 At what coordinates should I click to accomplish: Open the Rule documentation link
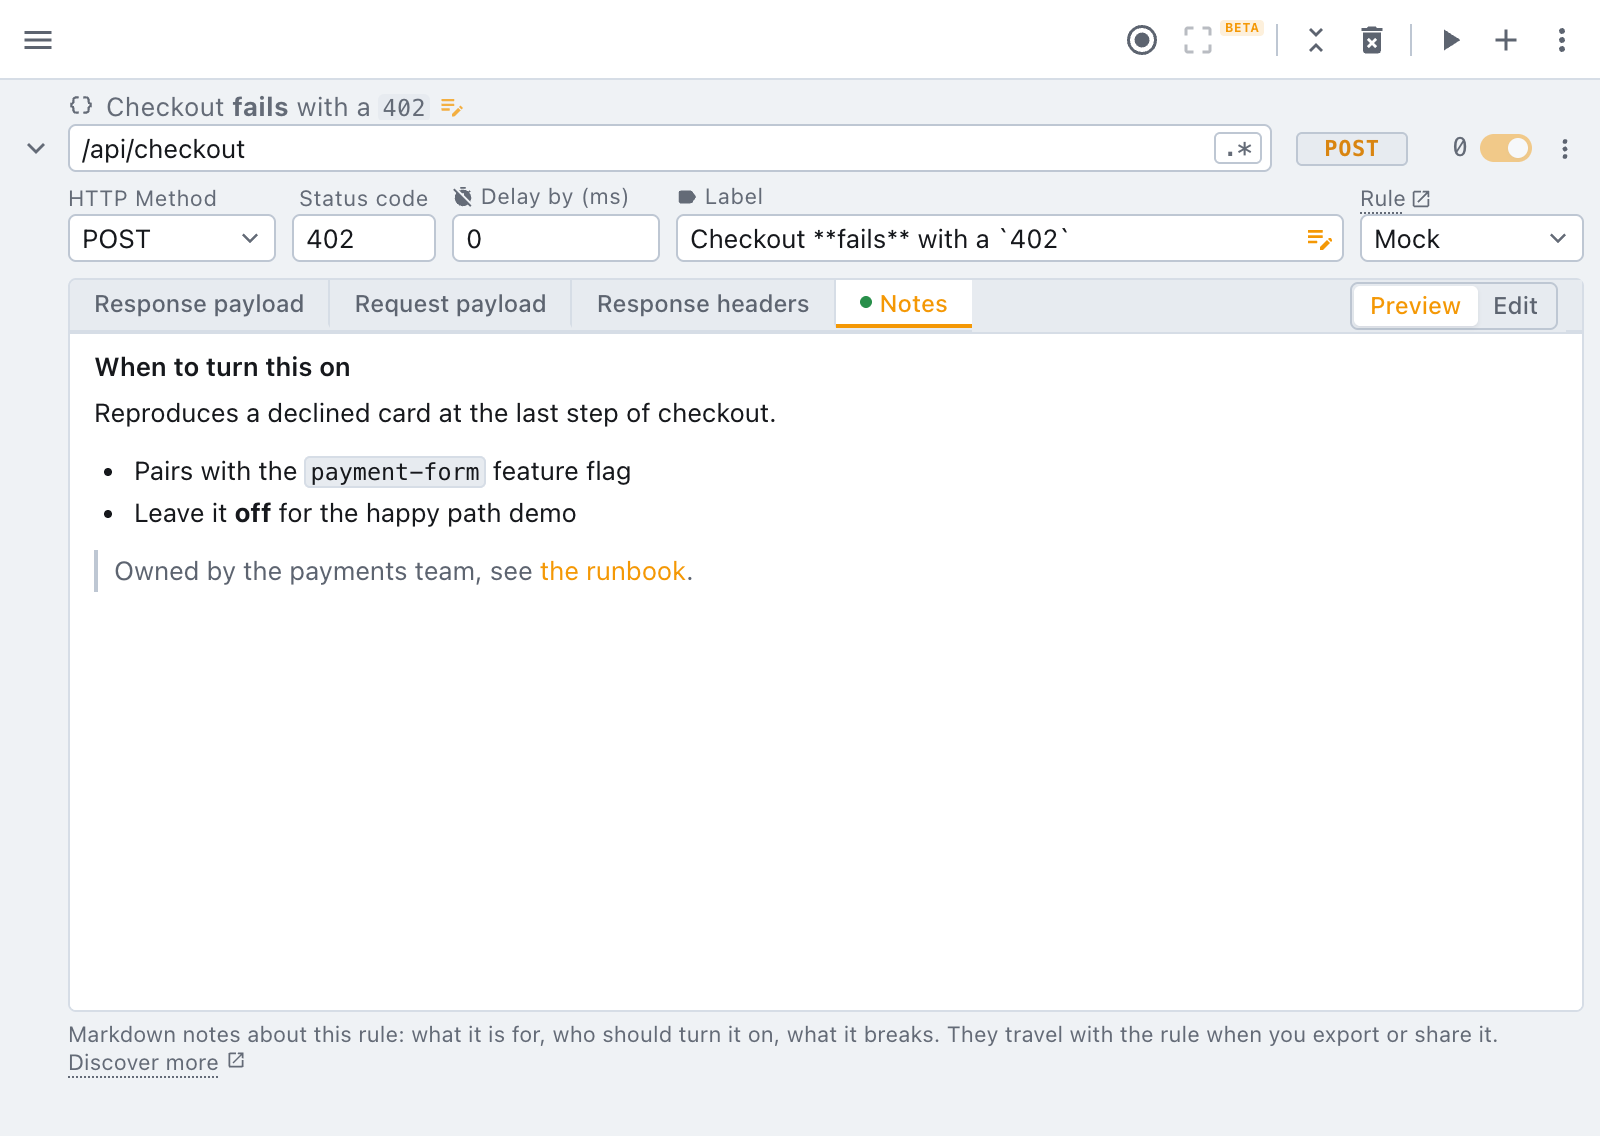[1395, 199]
